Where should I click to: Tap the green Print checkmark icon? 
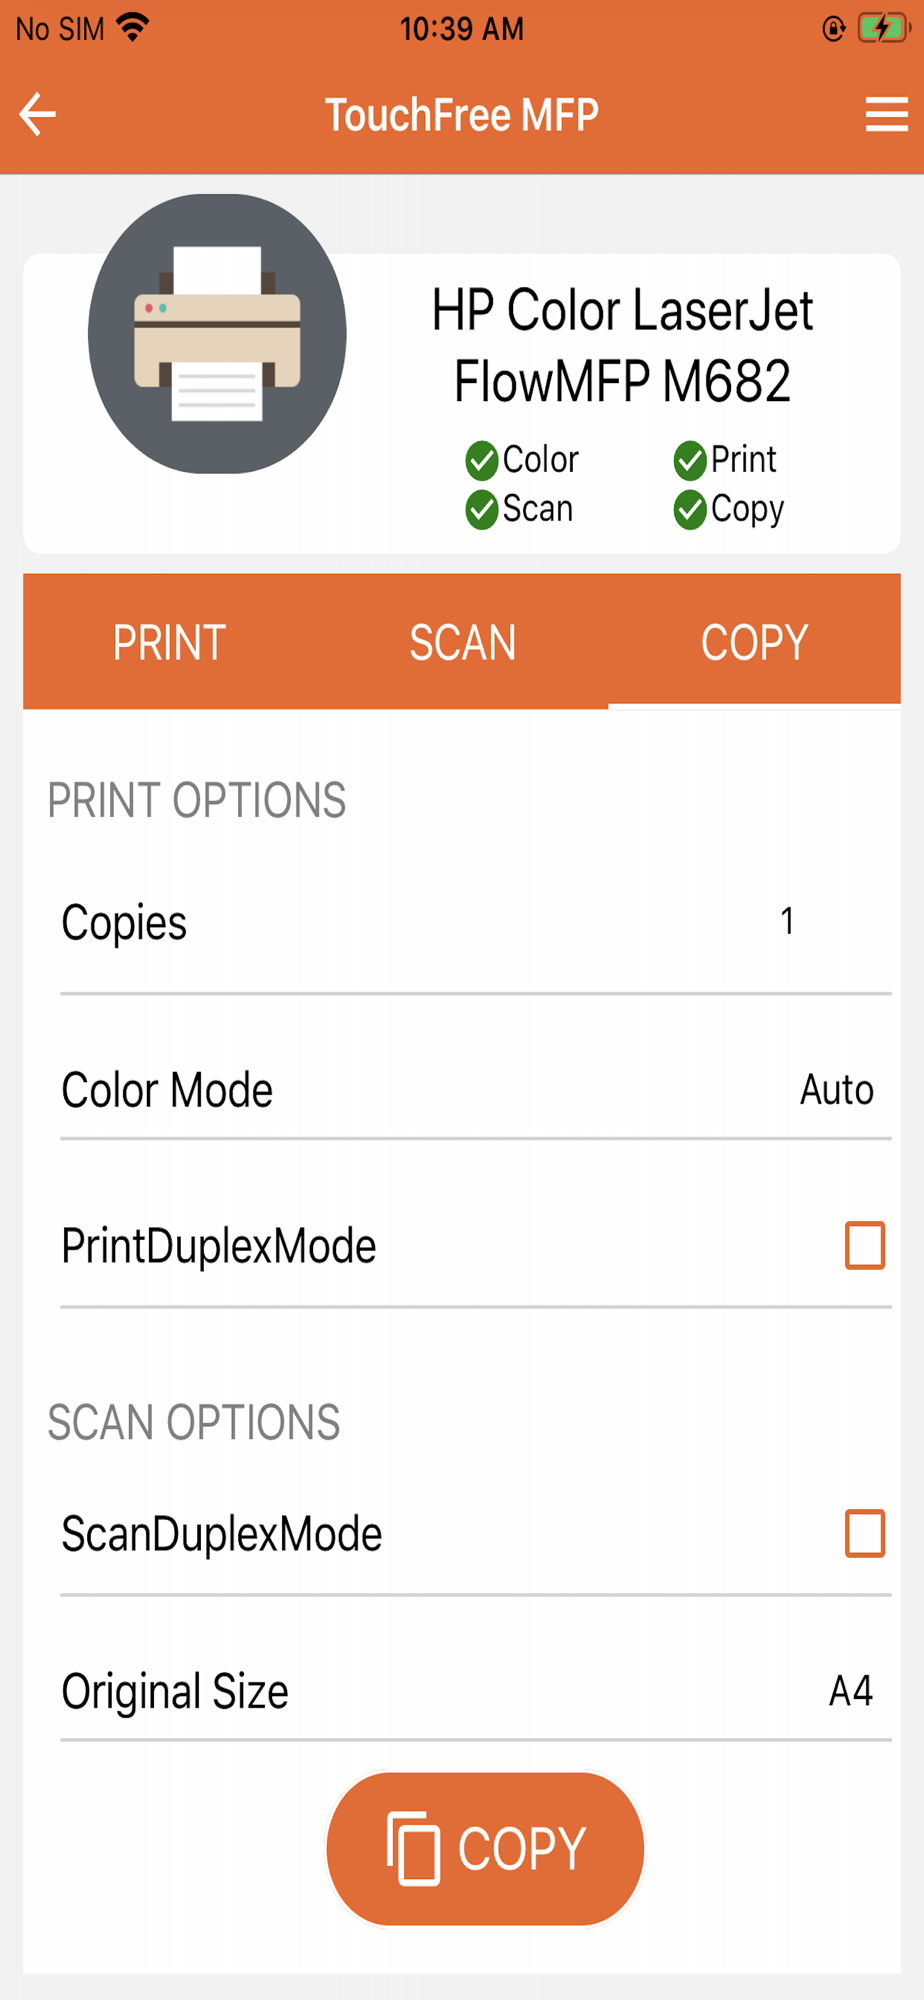click(690, 461)
